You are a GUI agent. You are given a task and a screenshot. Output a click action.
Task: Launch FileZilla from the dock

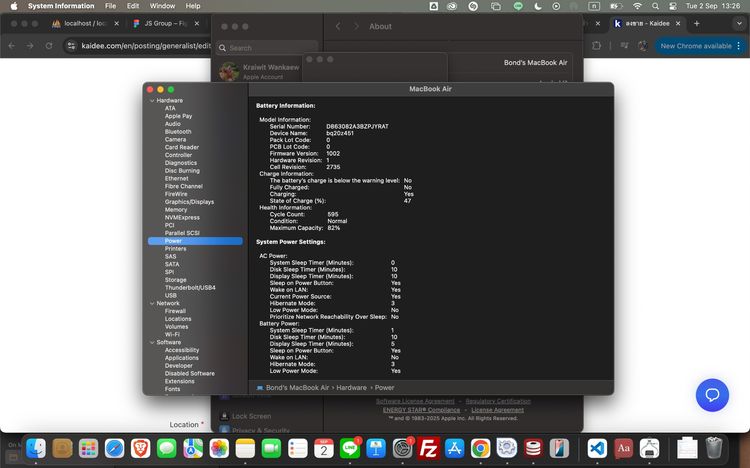pos(428,449)
